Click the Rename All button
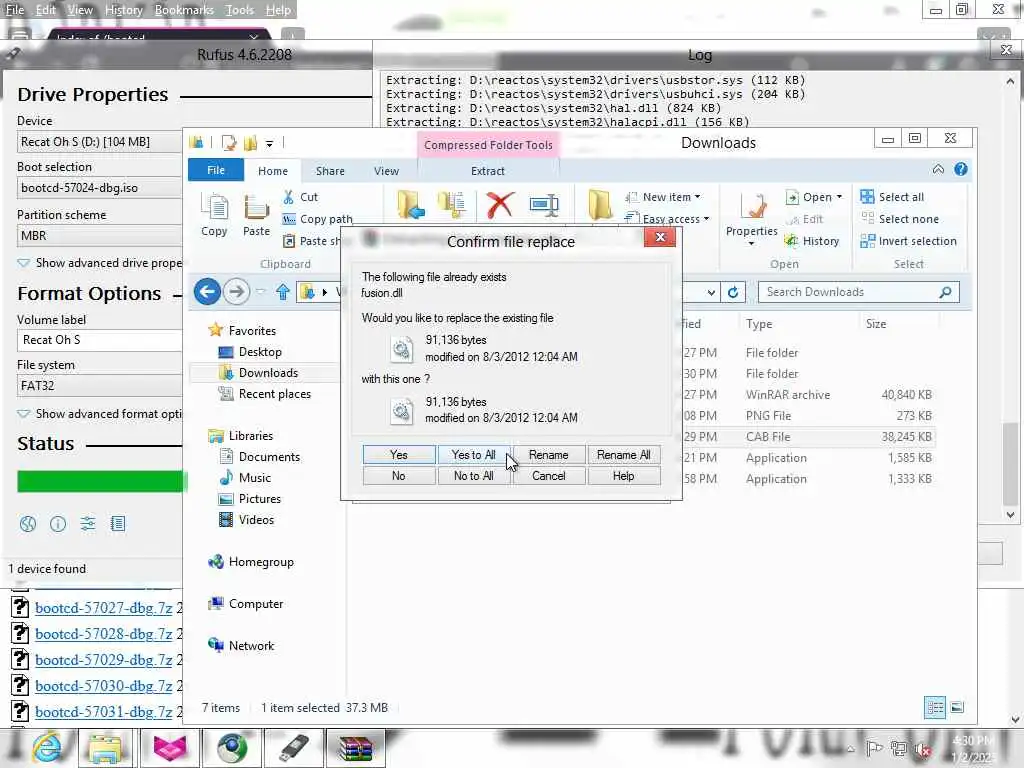The image size is (1024, 768). pyautogui.click(x=623, y=455)
